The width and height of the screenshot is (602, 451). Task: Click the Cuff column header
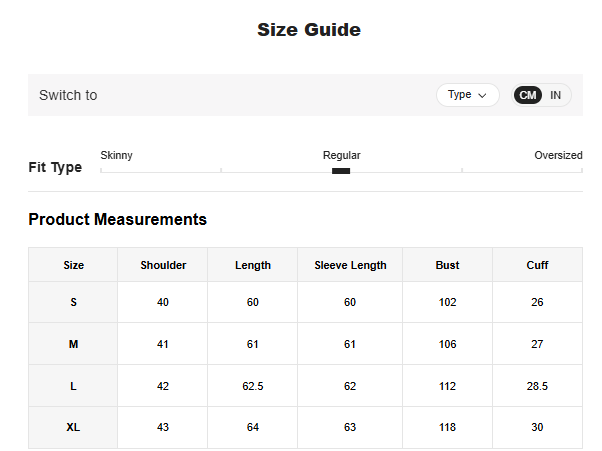coord(537,265)
